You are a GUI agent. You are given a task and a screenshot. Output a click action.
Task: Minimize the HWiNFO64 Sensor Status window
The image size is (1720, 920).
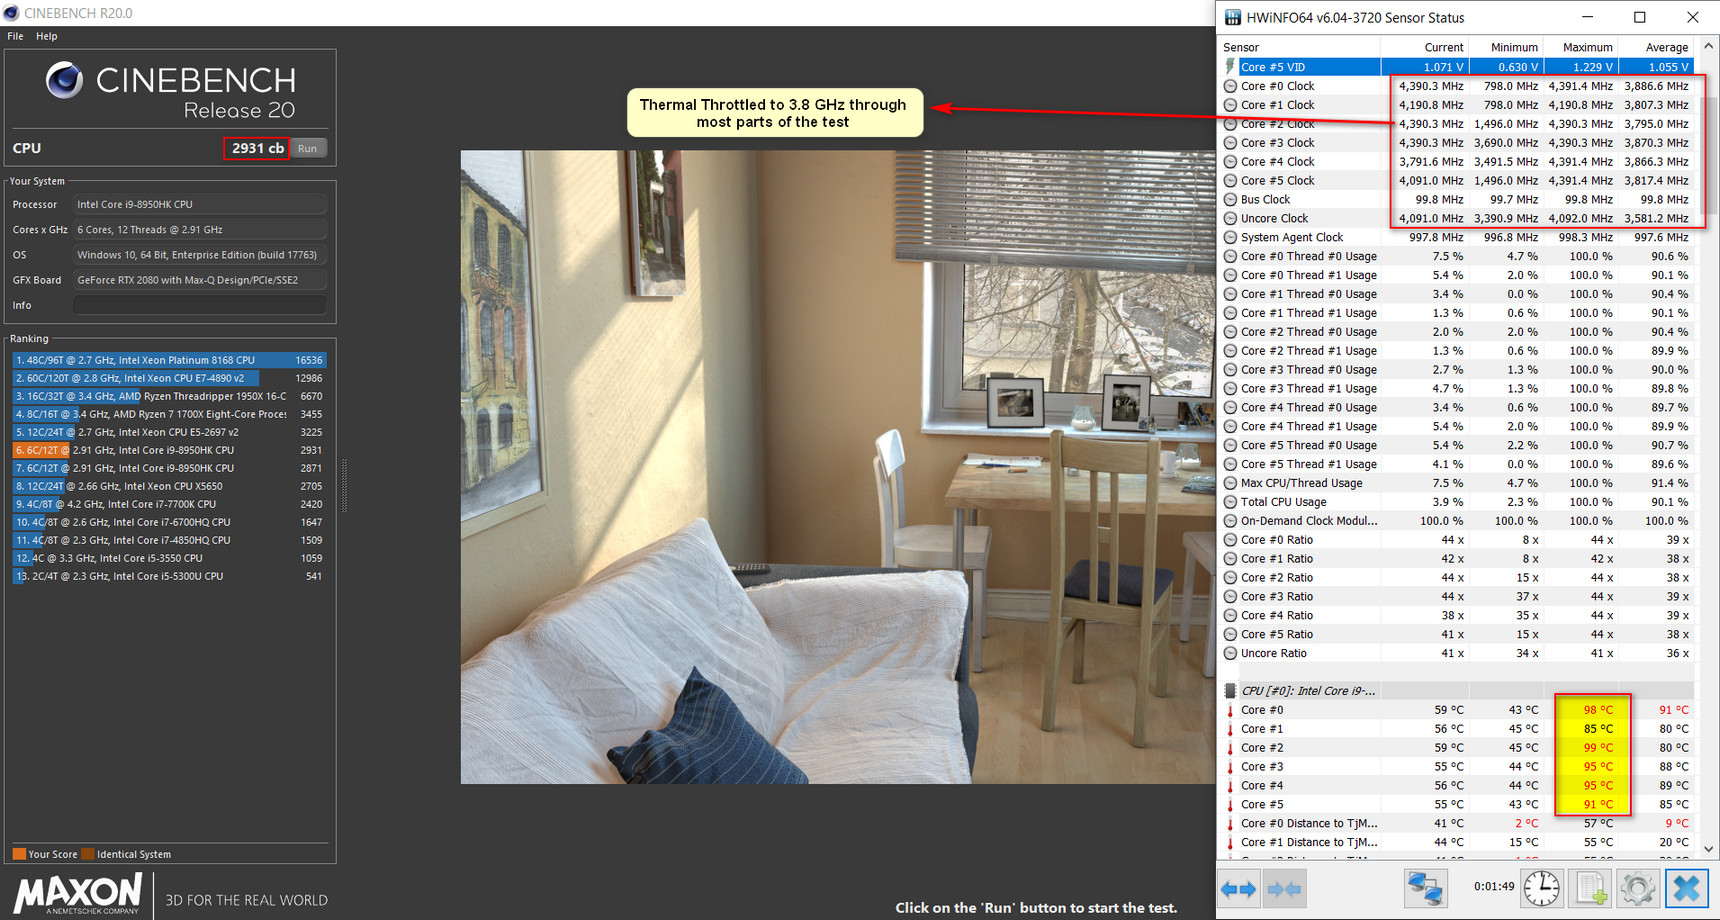point(1587,17)
